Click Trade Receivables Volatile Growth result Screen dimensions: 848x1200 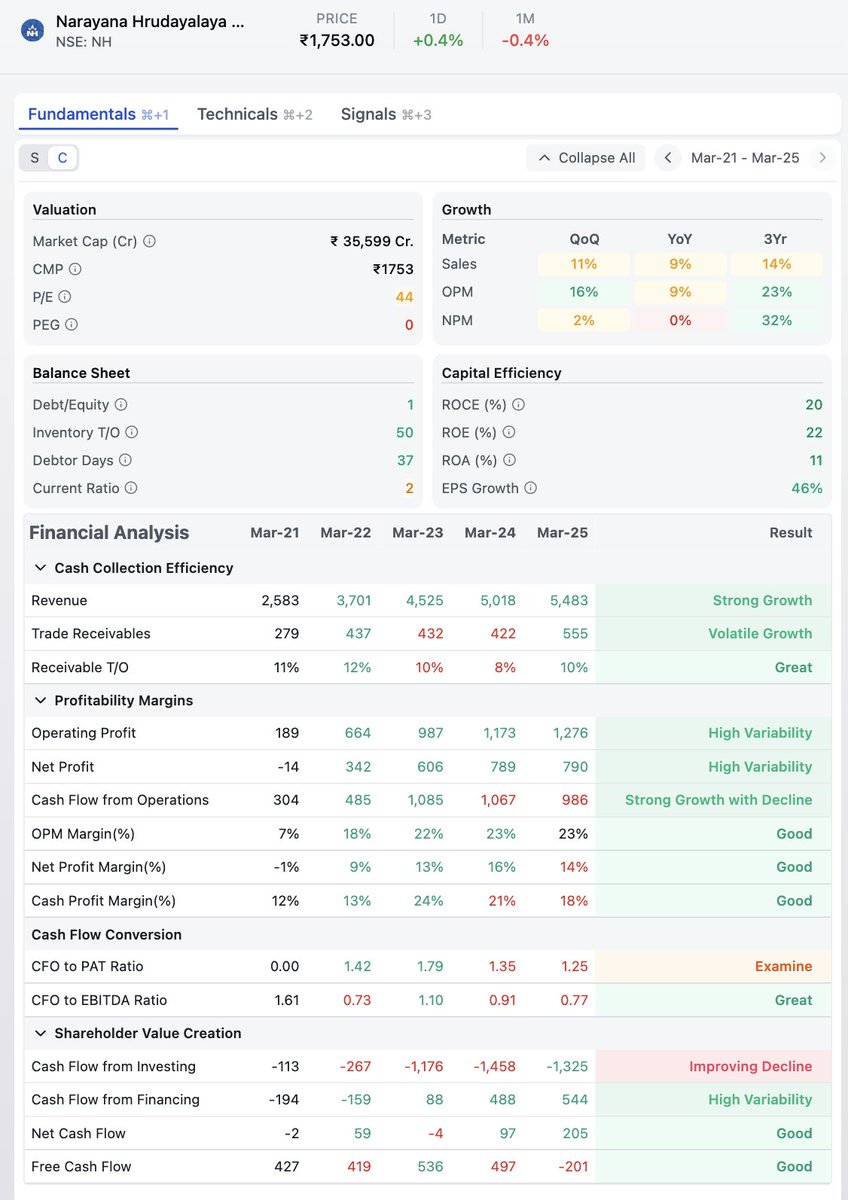760,634
